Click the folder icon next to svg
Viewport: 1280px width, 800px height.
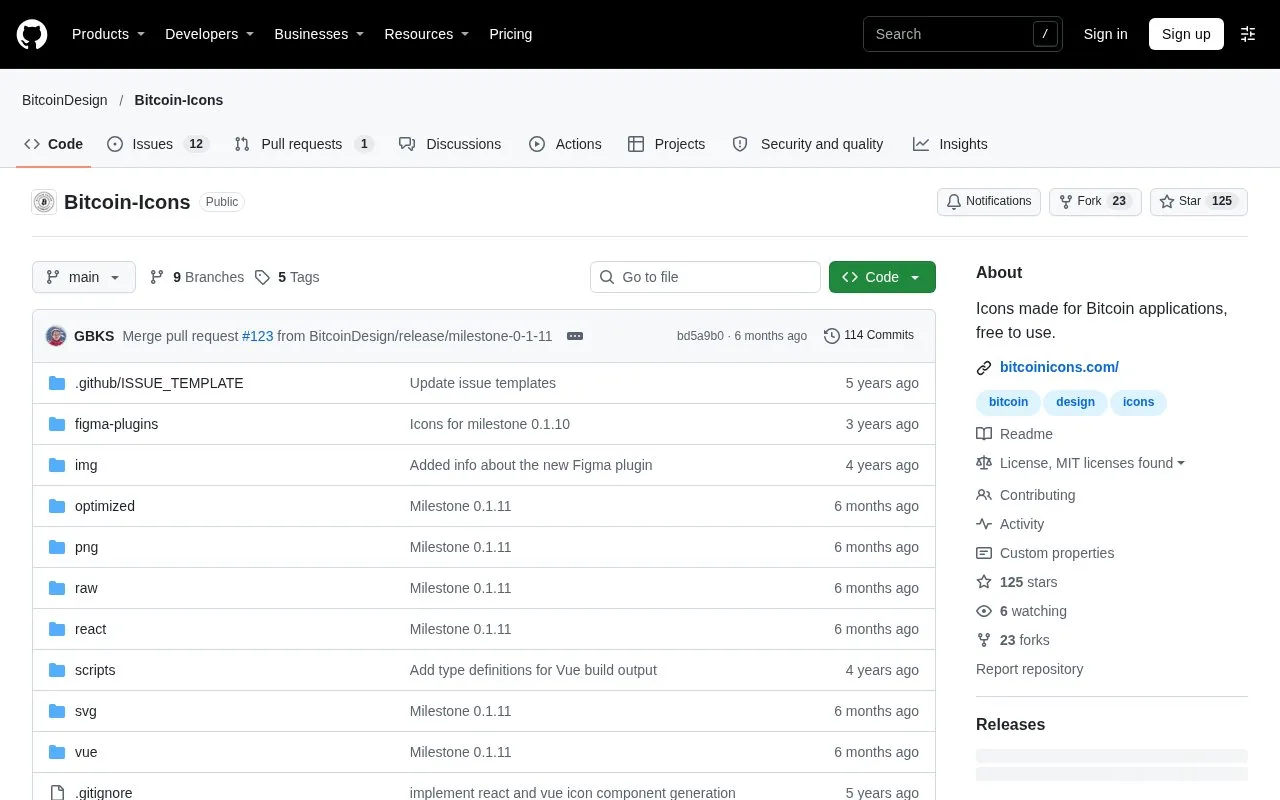point(57,711)
